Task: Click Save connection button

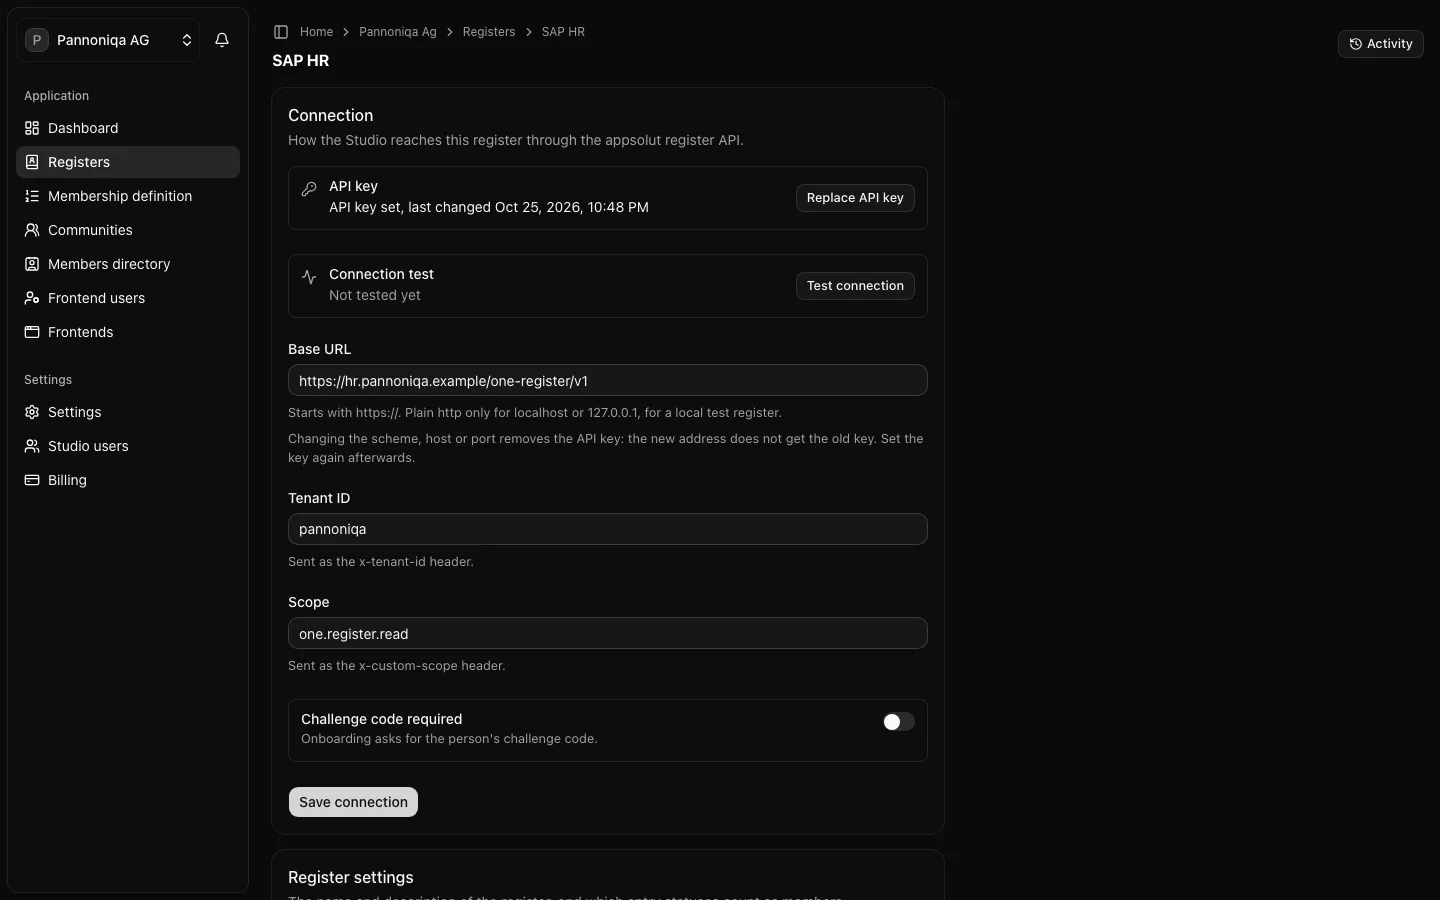Action: 353,802
